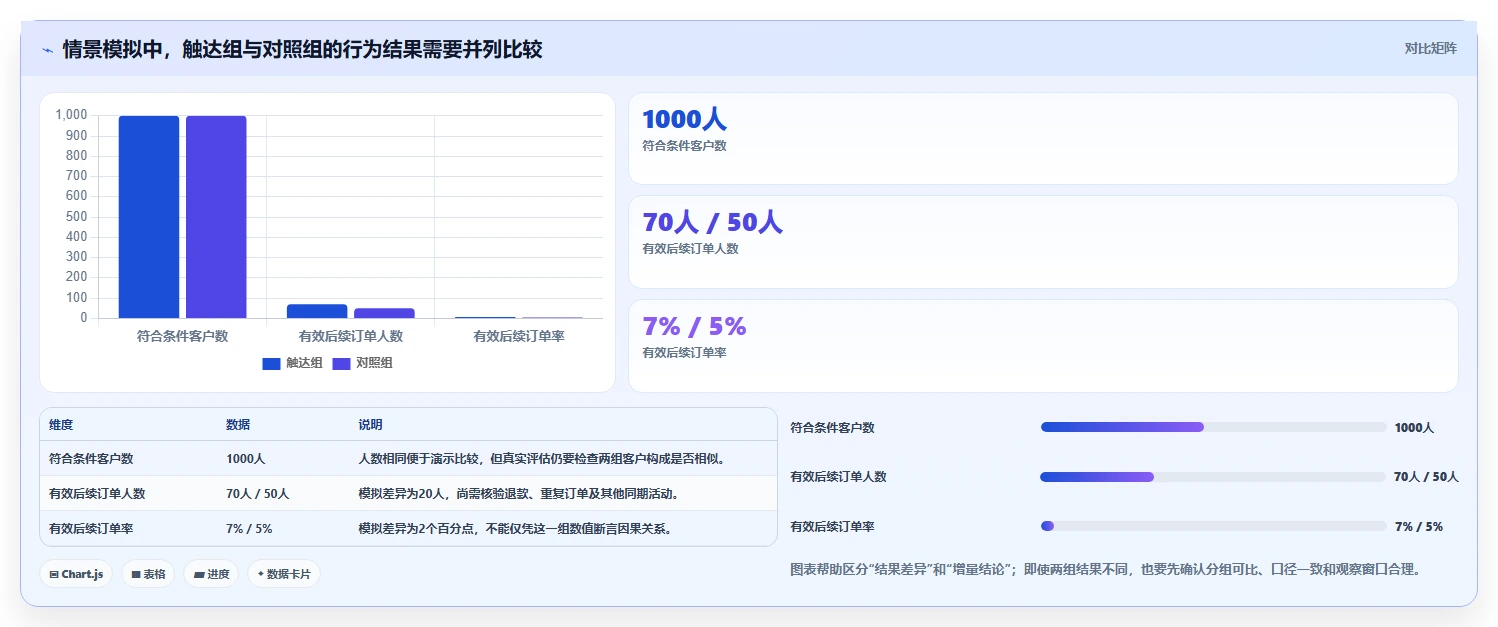Click the title 情景模拟中 heading text
The height and width of the screenshot is (627, 1498).
[302, 49]
